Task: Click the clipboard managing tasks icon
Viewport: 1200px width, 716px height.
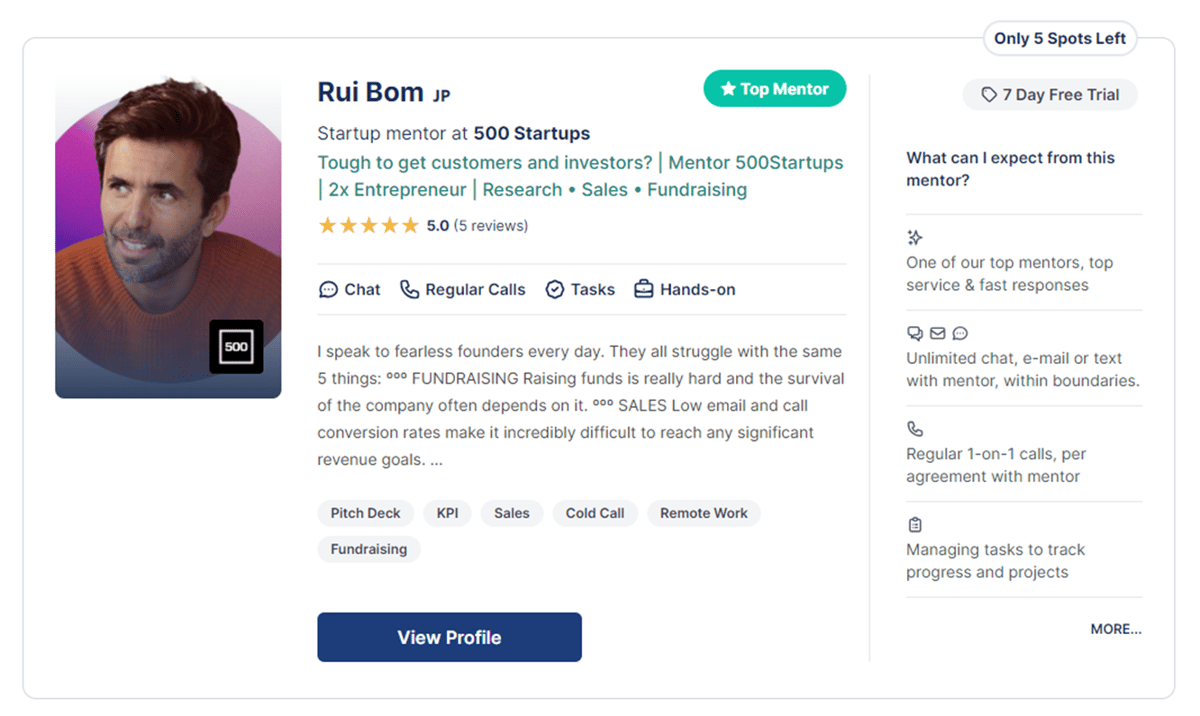Action: click(914, 524)
